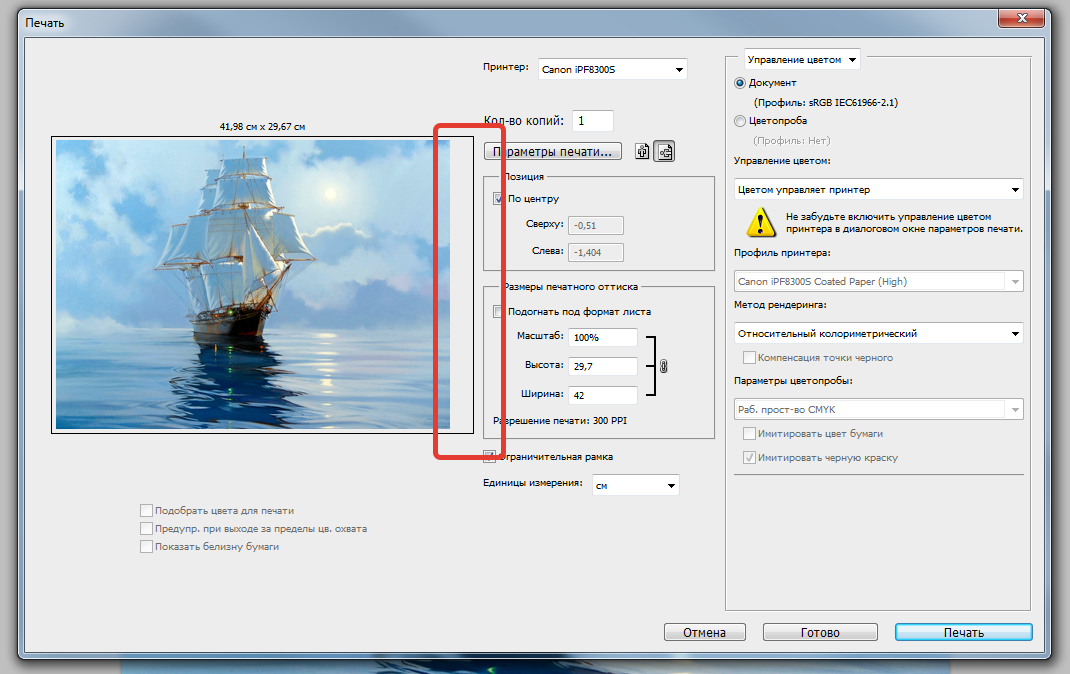The image size is (1070, 674).
Task: Toggle the height-width link chain icon
Action: click(x=663, y=366)
